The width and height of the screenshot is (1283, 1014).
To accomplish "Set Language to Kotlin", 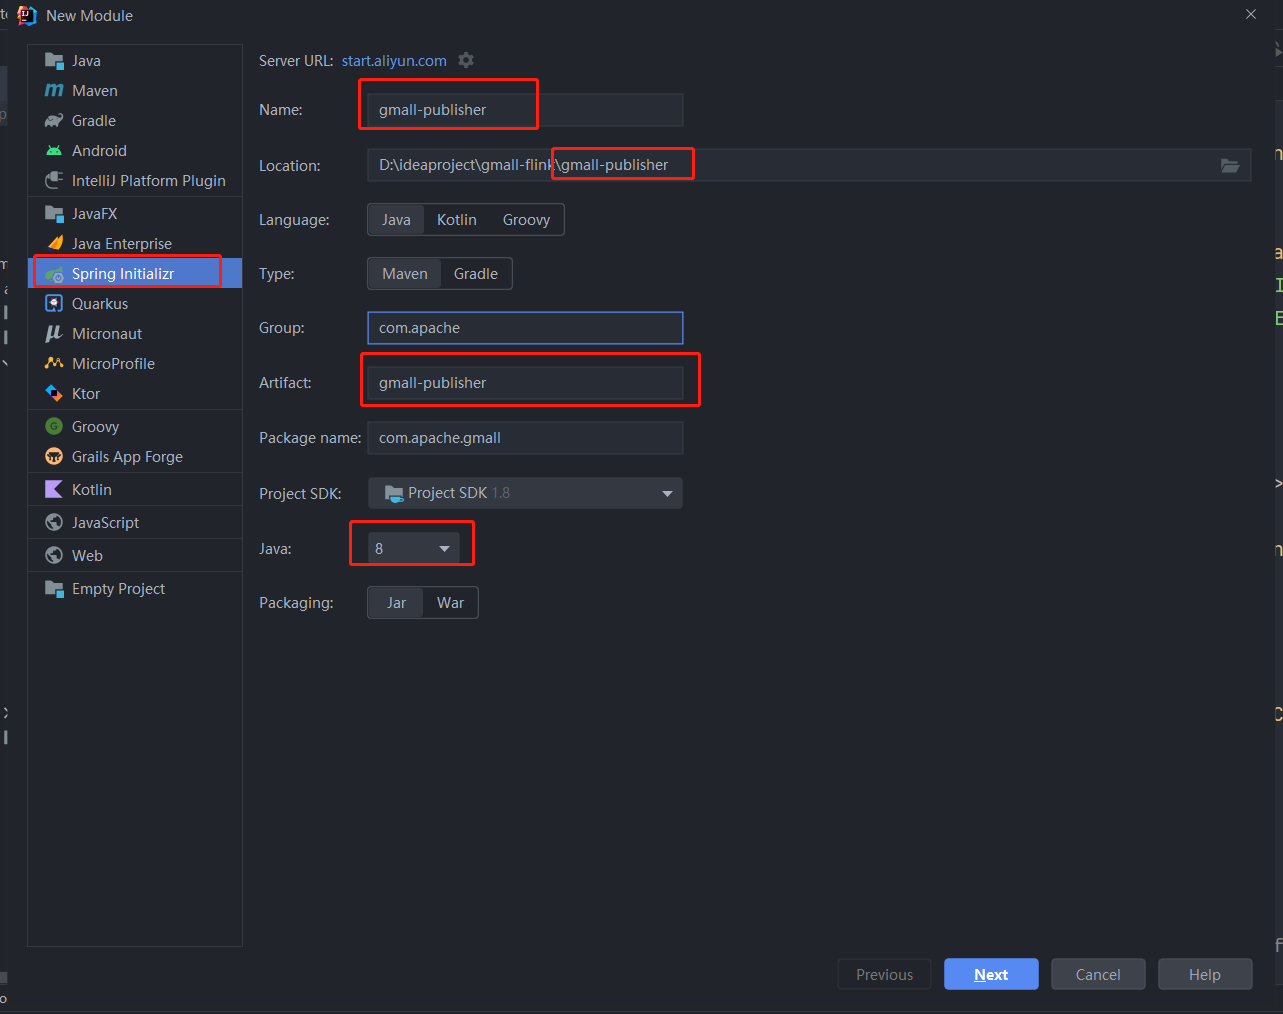I will click(457, 220).
